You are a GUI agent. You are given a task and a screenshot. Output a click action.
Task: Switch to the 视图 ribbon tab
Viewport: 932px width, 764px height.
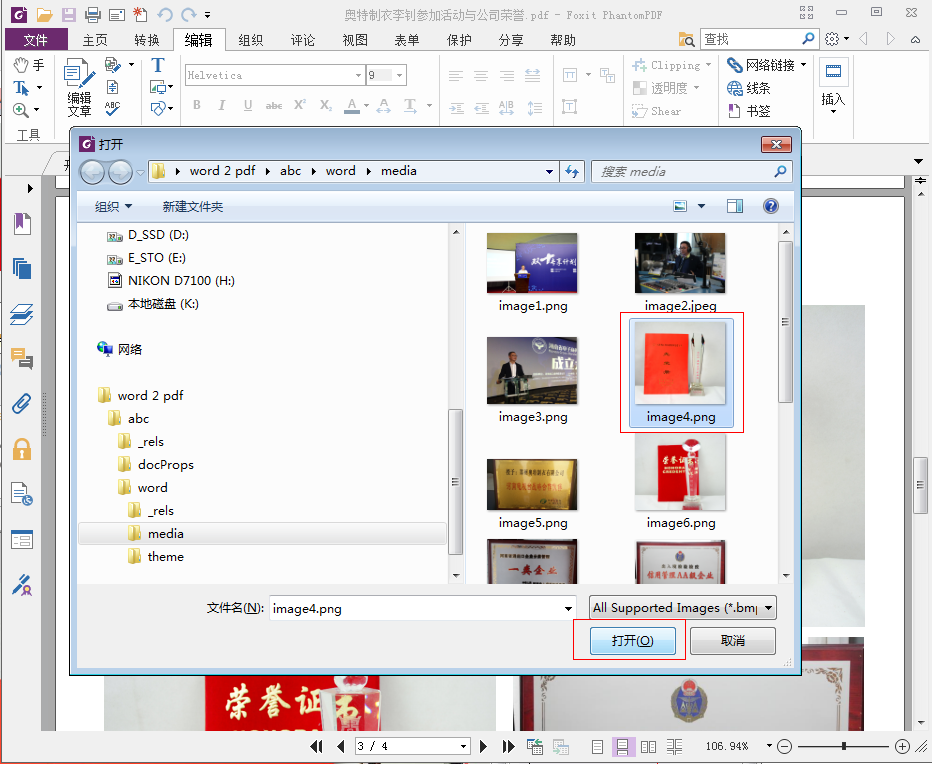click(x=355, y=40)
